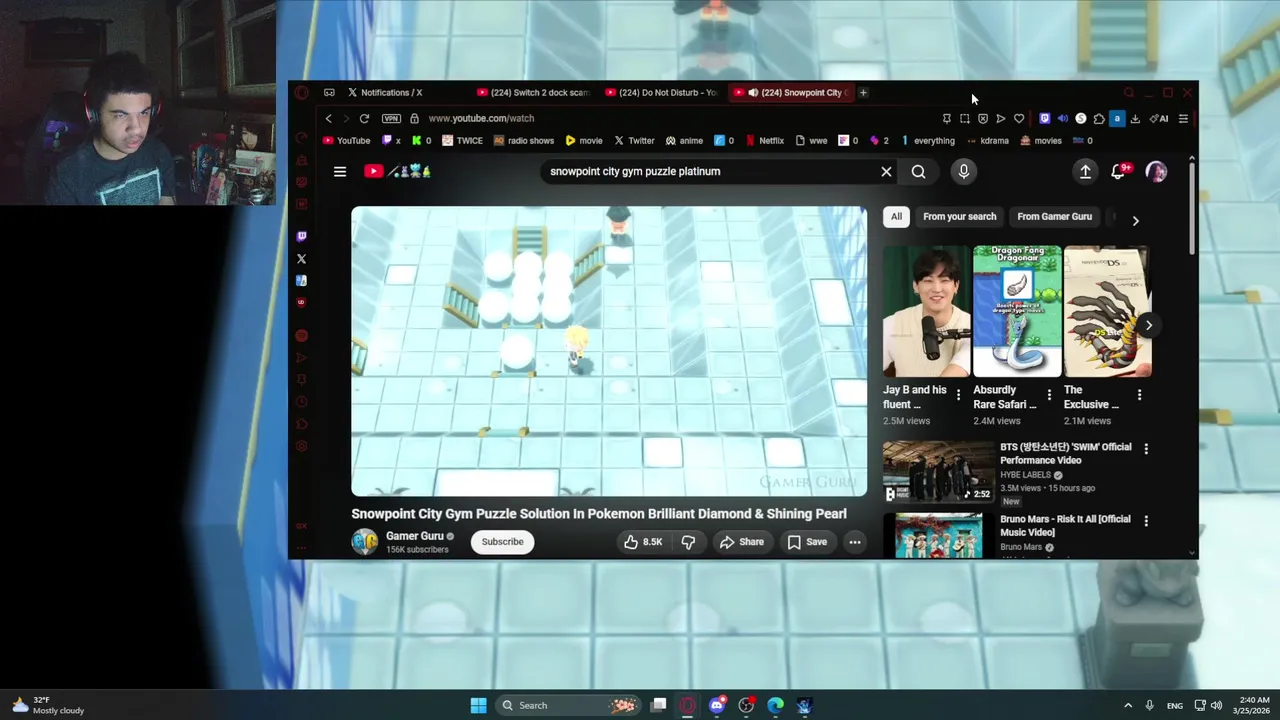
Task: Open the Netflix bookmark
Action: tap(765, 141)
